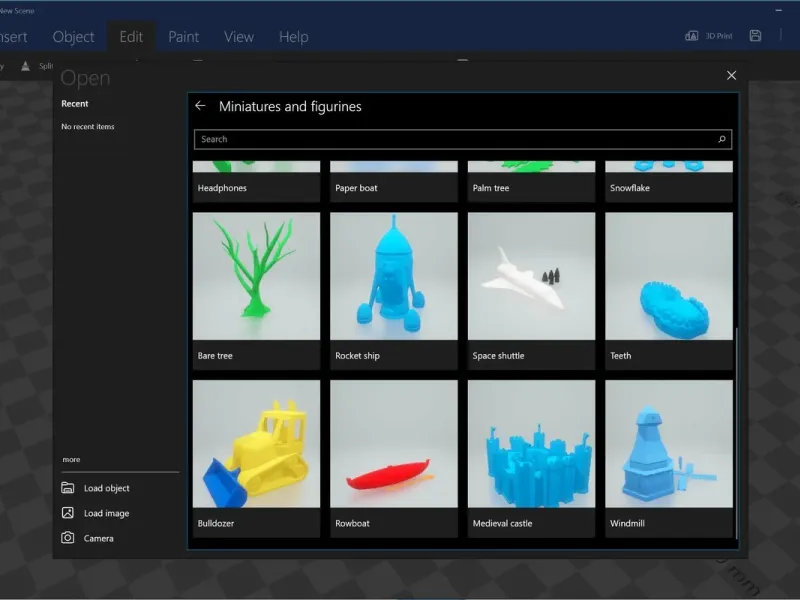This screenshot has height=600, width=800.
Task: Click the Paper boat label
Action: 356,188
